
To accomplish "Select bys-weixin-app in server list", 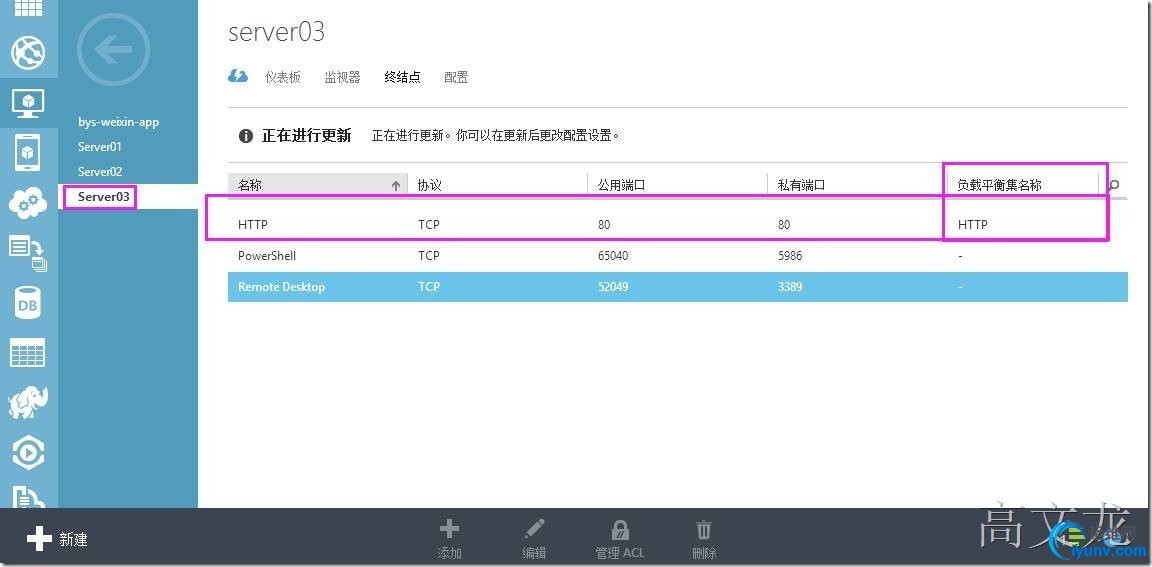I will point(118,122).
